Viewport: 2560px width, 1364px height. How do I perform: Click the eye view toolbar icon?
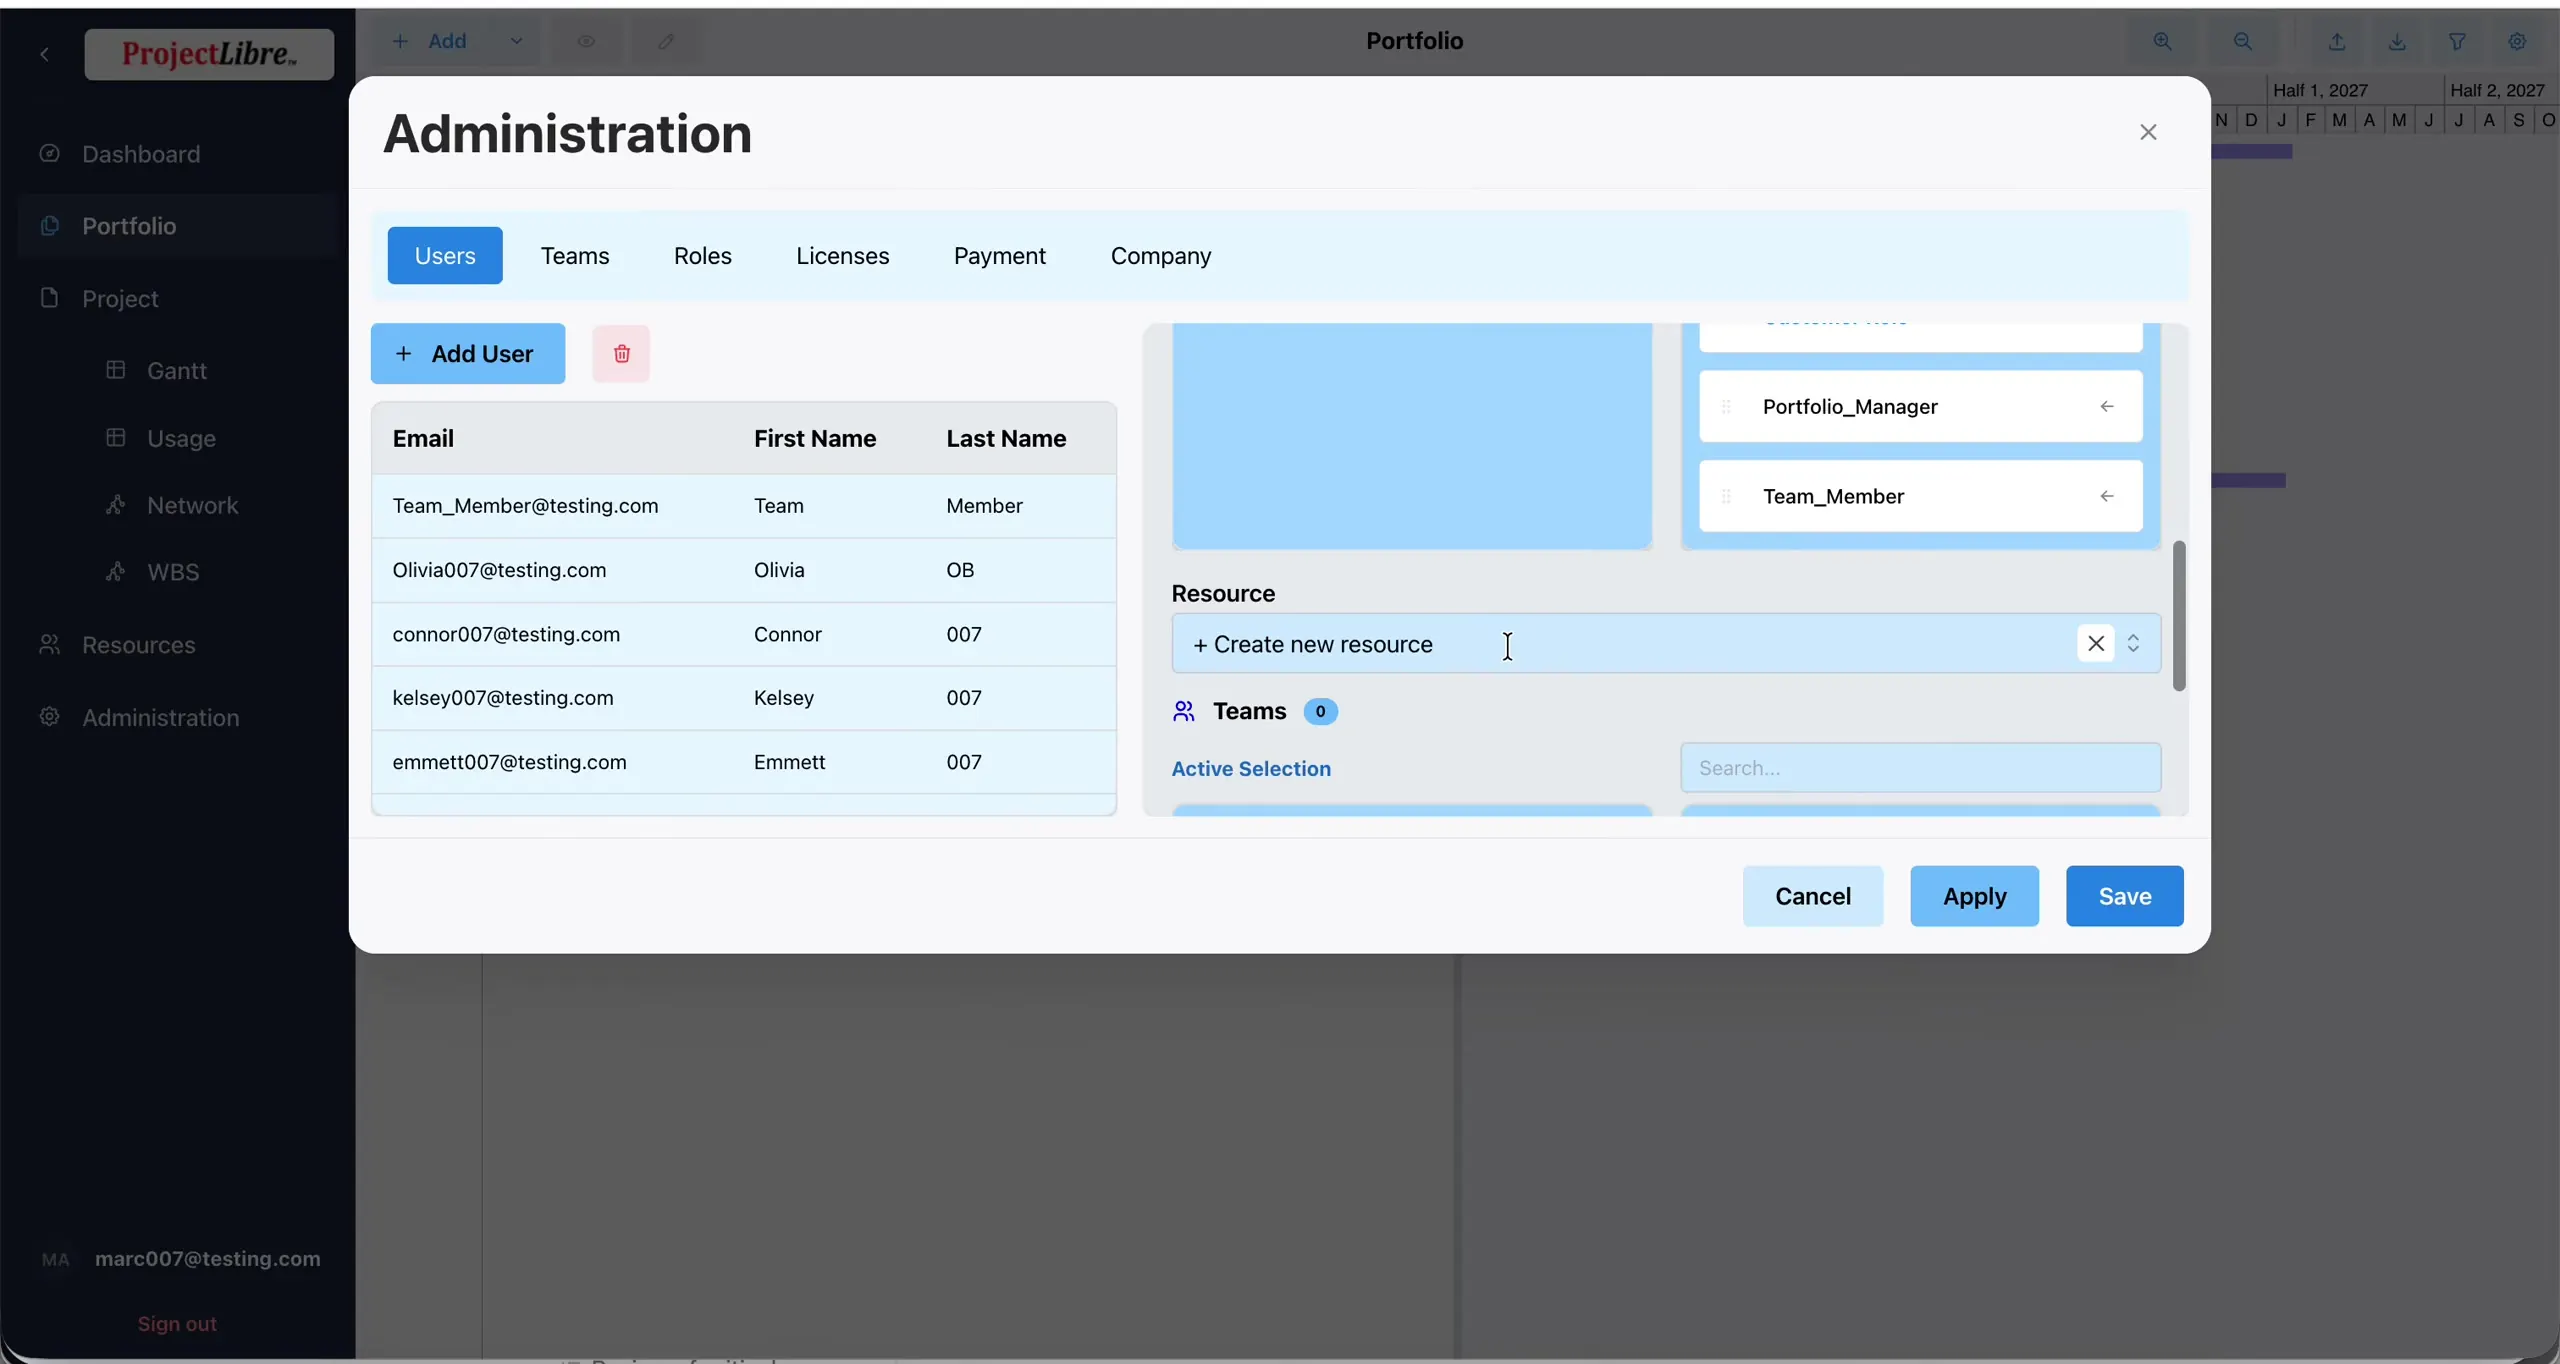tap(586, 41)
